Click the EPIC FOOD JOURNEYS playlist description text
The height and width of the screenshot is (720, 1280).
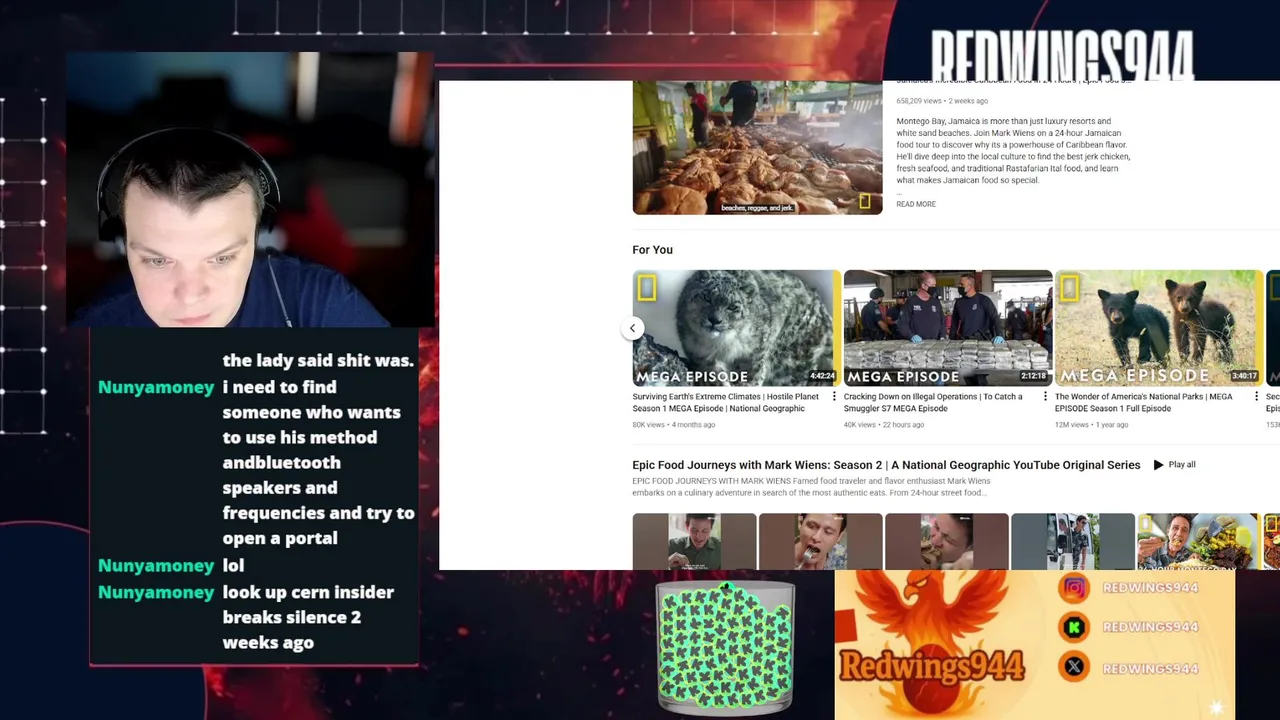tap(811, 487)
